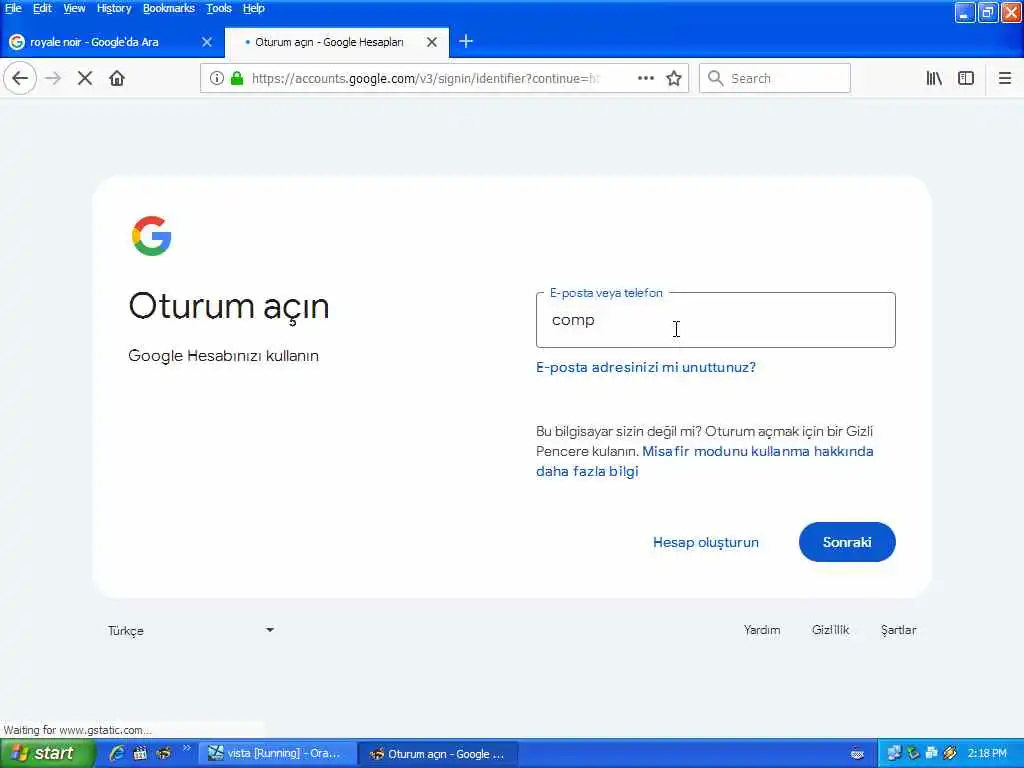Open page actions three-dot menu
1024x768 pixels.
coord(646,78)
